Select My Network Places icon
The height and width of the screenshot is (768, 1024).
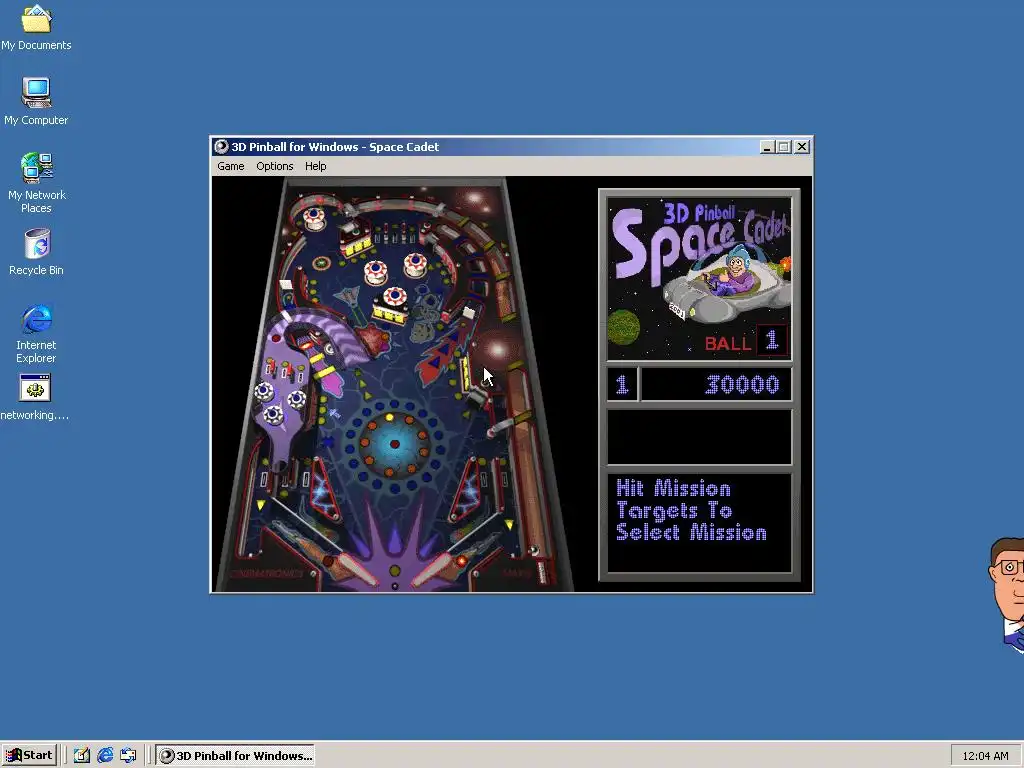(36, 182)
